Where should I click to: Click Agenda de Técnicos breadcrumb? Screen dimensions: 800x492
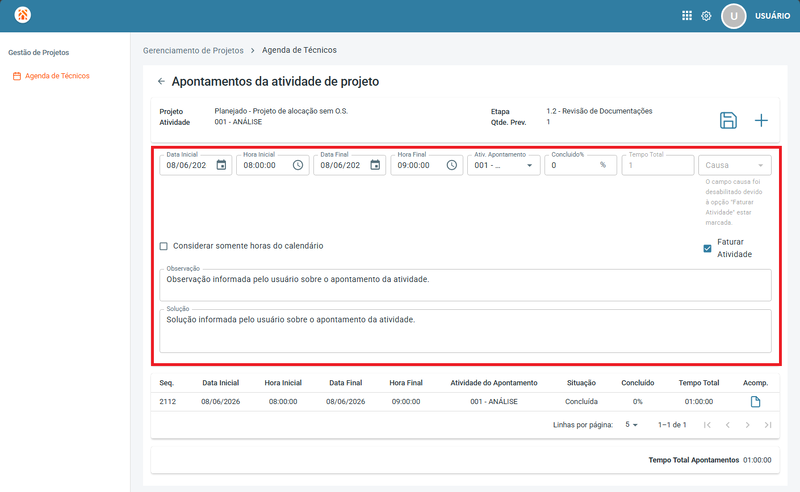(x=299, y=50)
